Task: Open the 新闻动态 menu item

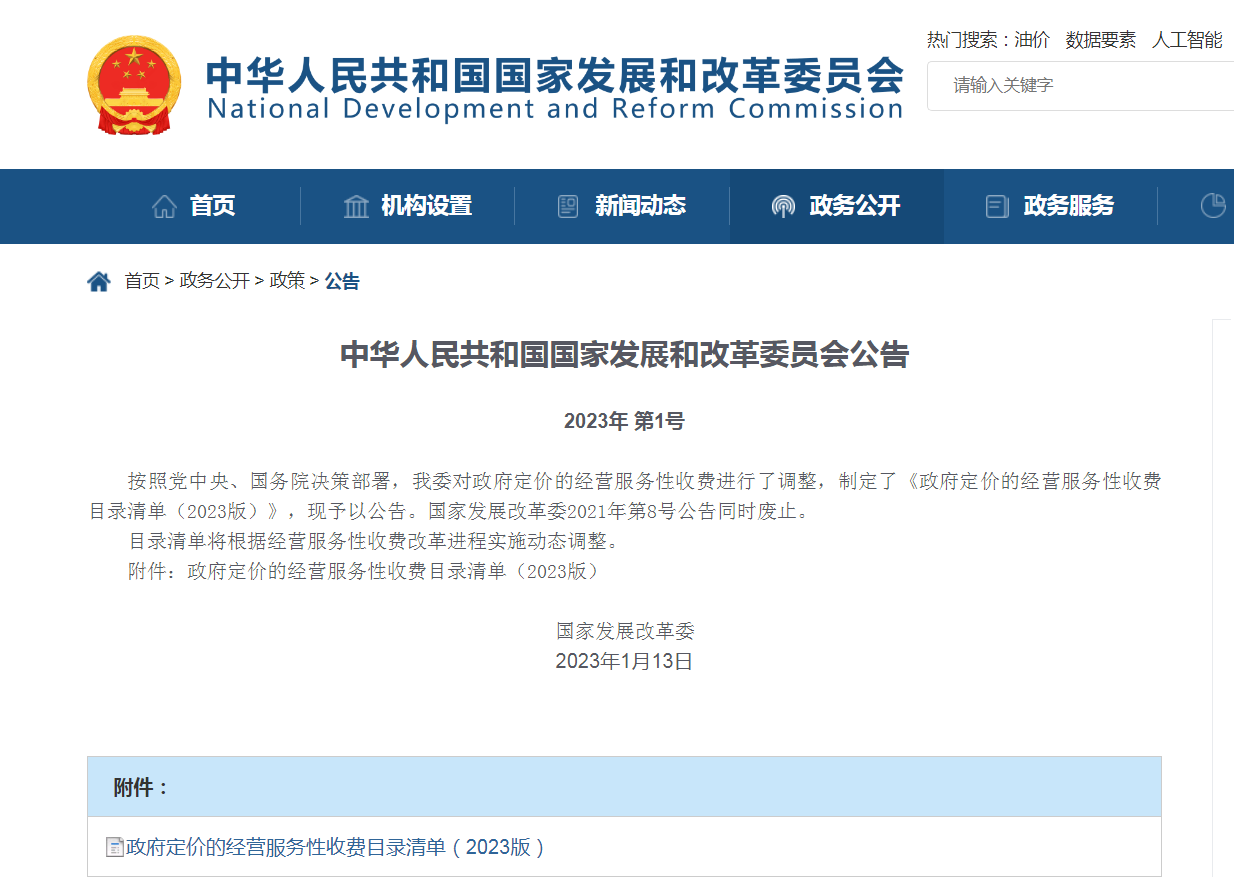Action: click(640, 207)
